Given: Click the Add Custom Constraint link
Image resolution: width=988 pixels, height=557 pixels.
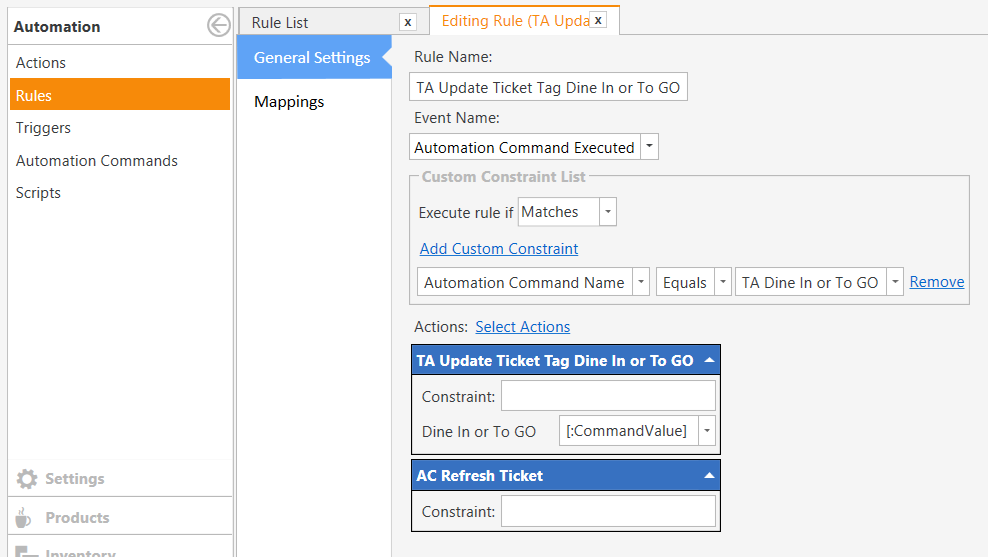Looking at the screenshot, I should [x=498, y=248].
